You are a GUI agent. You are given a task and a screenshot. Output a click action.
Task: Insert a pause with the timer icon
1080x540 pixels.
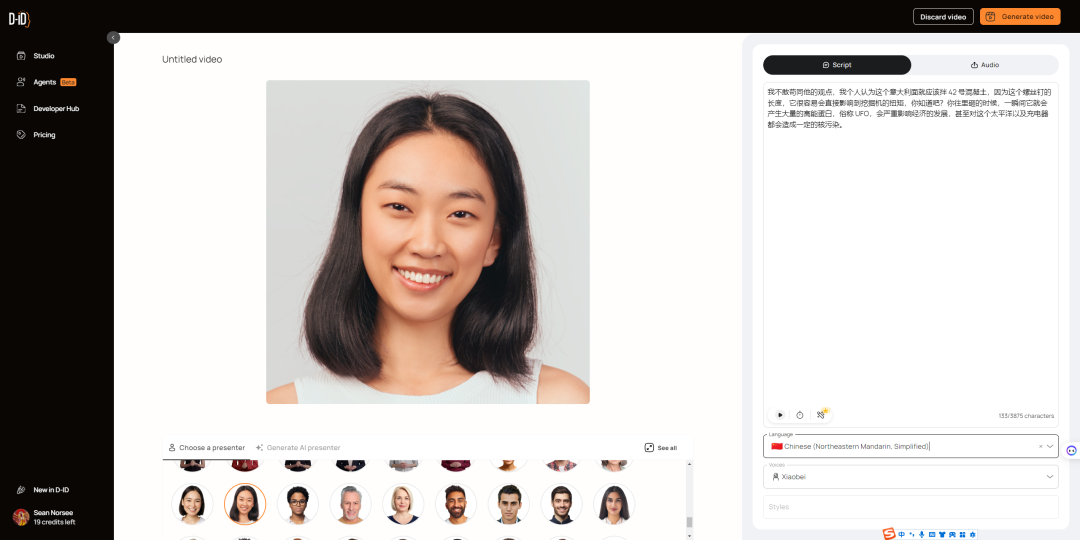[x=800, y=415]
